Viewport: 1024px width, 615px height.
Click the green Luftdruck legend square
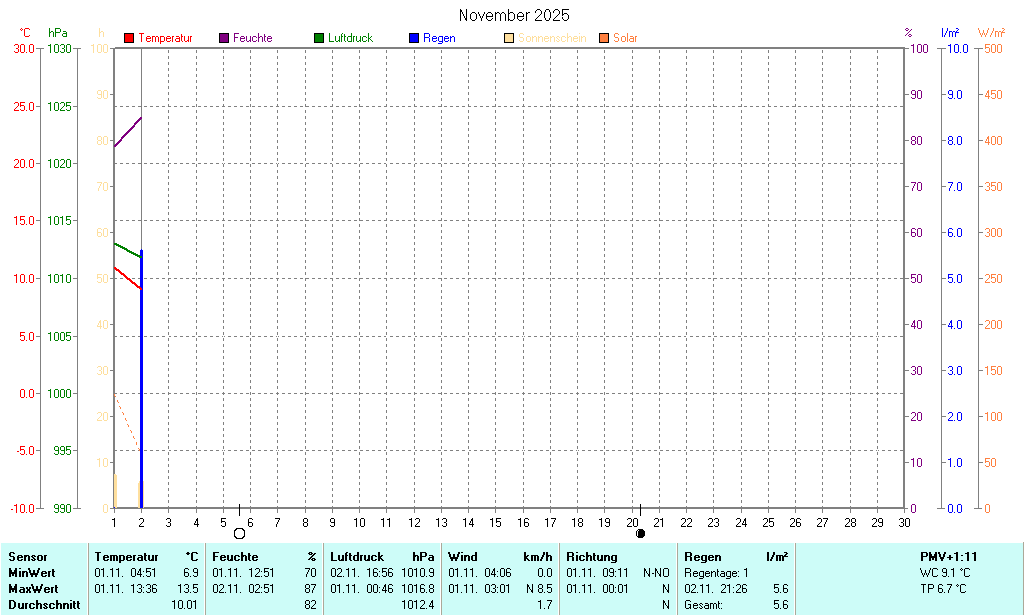pos(319,38)
